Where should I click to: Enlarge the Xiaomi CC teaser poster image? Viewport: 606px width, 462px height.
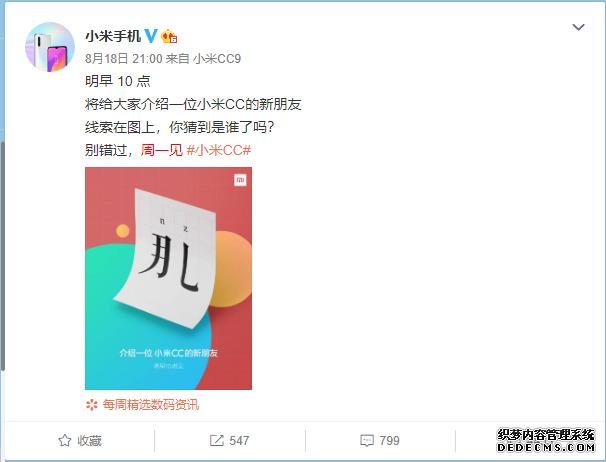click(169, 278)
